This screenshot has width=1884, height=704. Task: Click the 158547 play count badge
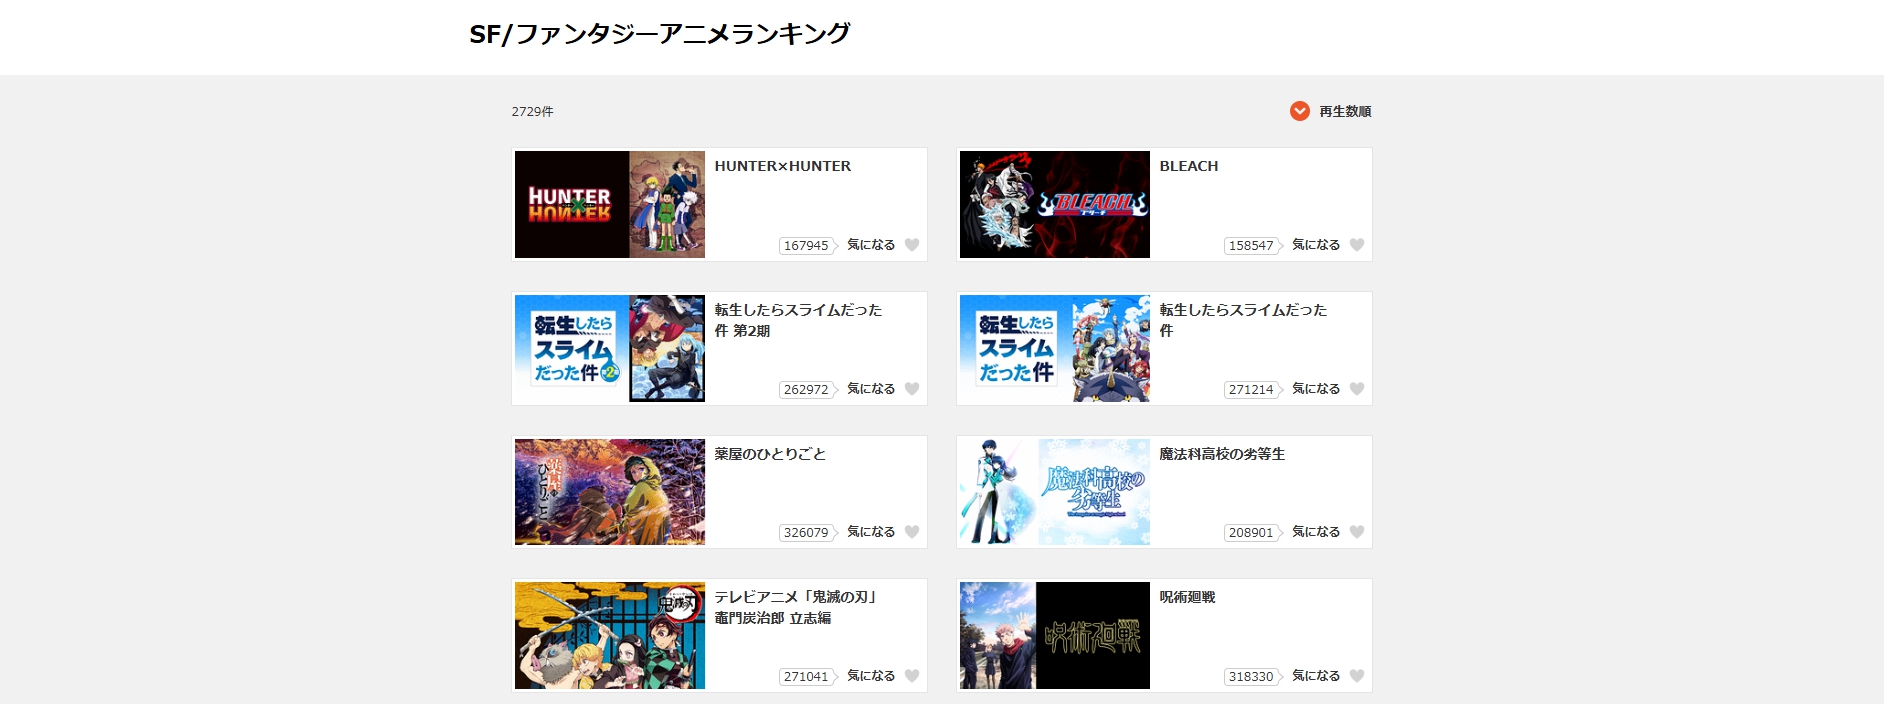point(1253,246)
